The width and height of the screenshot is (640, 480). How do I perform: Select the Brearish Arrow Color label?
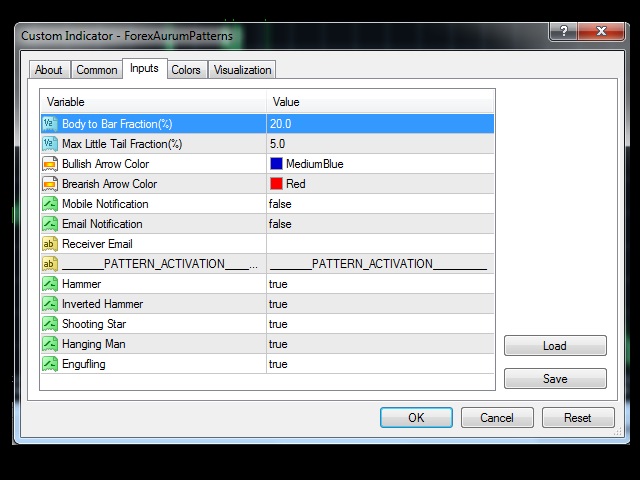click(109, 184)
